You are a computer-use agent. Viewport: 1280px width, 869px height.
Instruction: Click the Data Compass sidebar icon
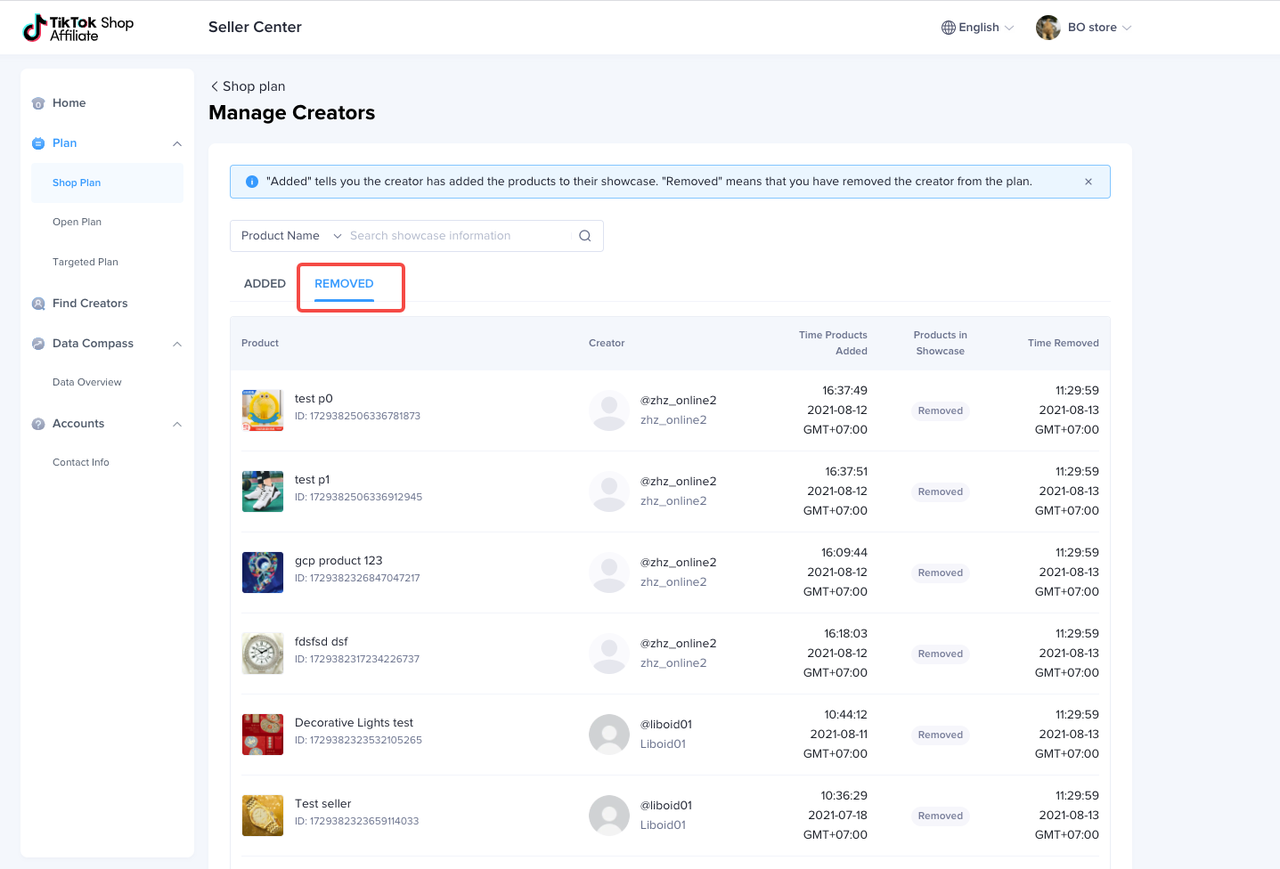[38, 343]
